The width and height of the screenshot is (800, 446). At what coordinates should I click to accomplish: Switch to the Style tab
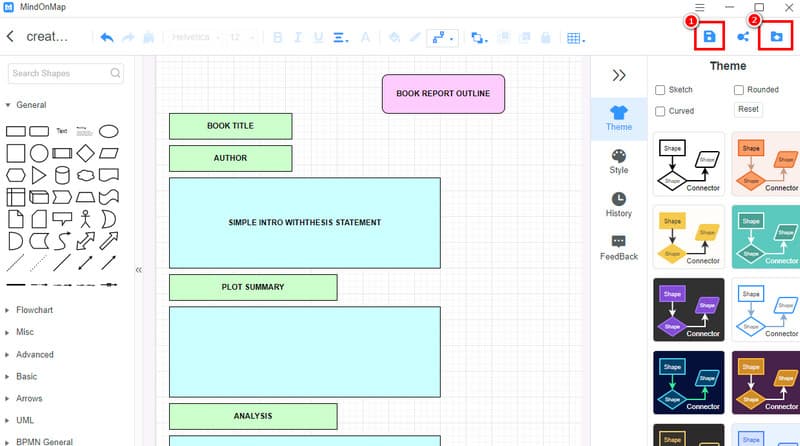[x=618, y=161]
